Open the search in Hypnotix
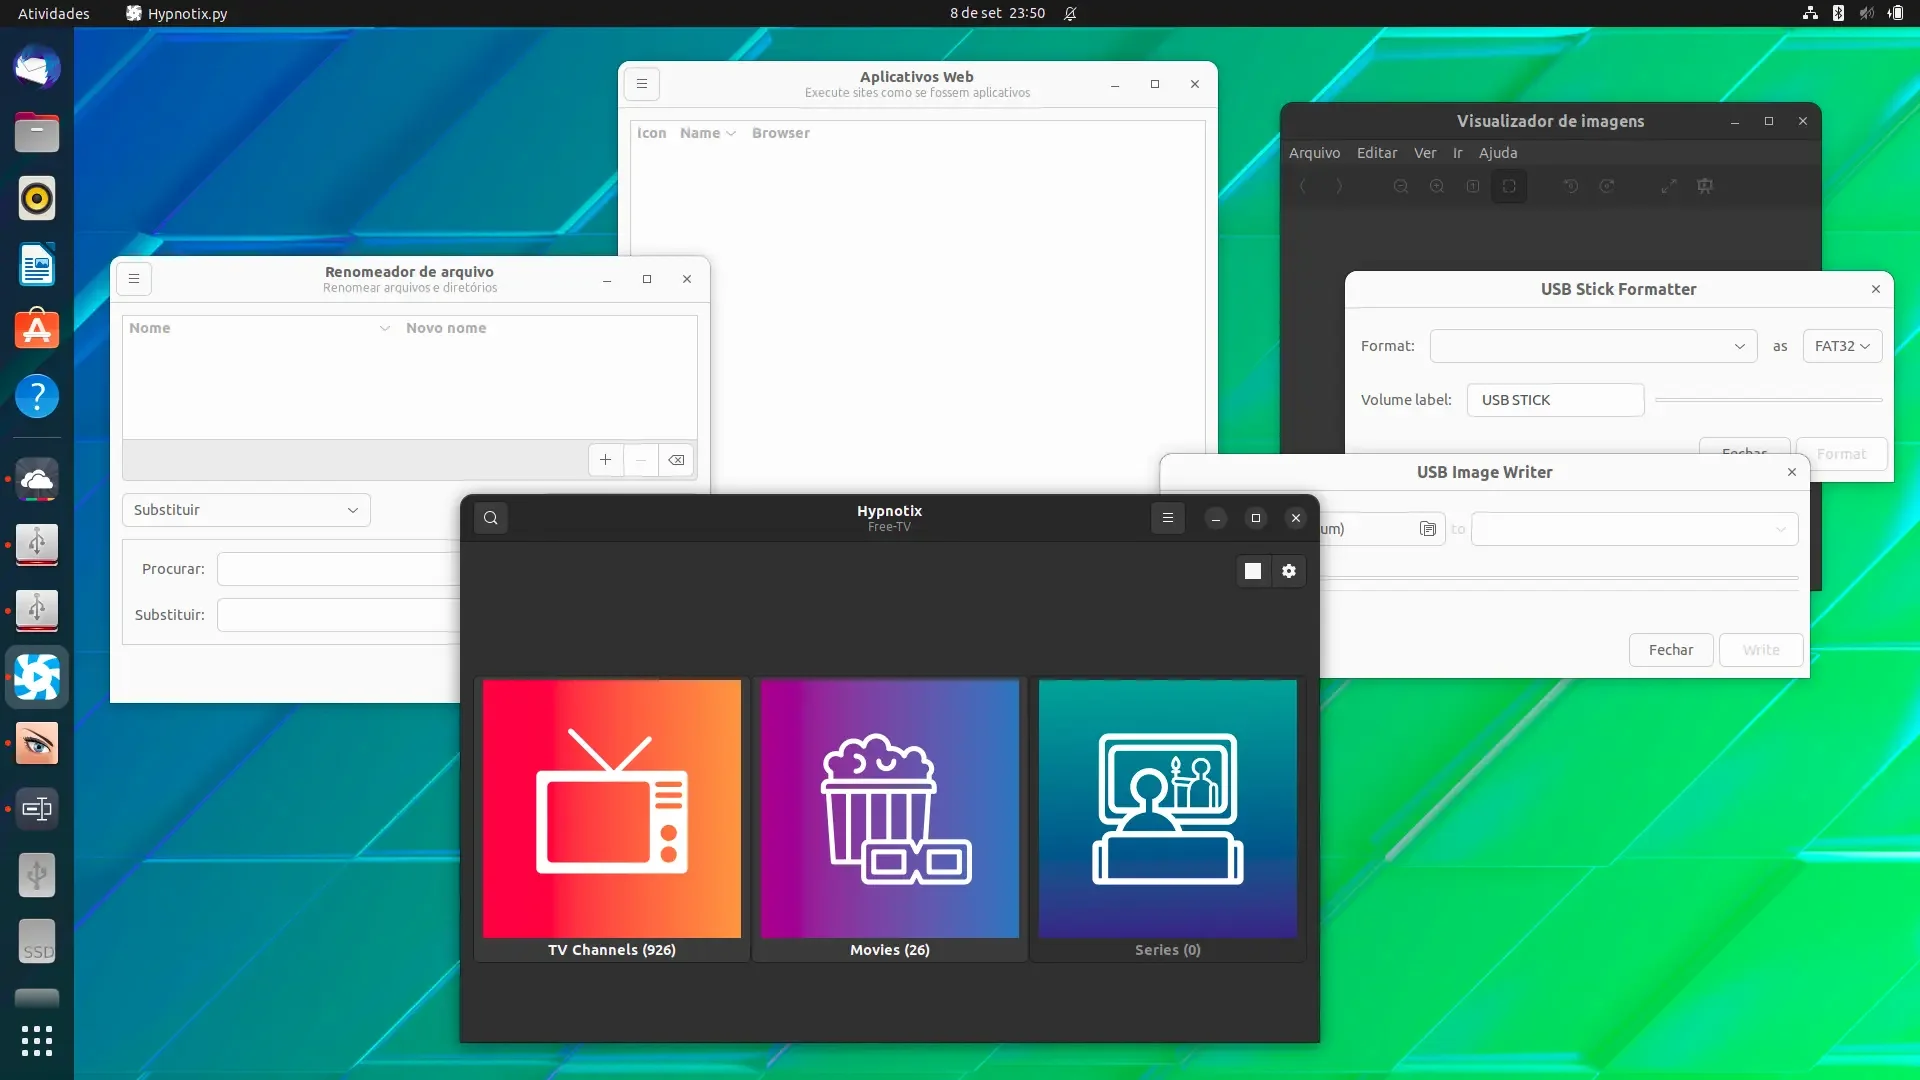The image size is (1920, 1080). 490,518
